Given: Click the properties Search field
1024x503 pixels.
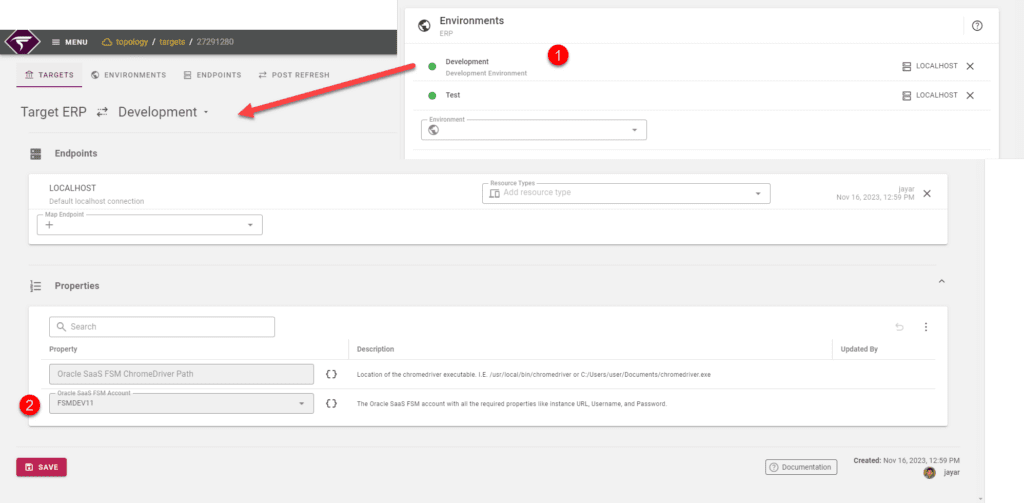Looking at the screenshot, I should (162, 327).
